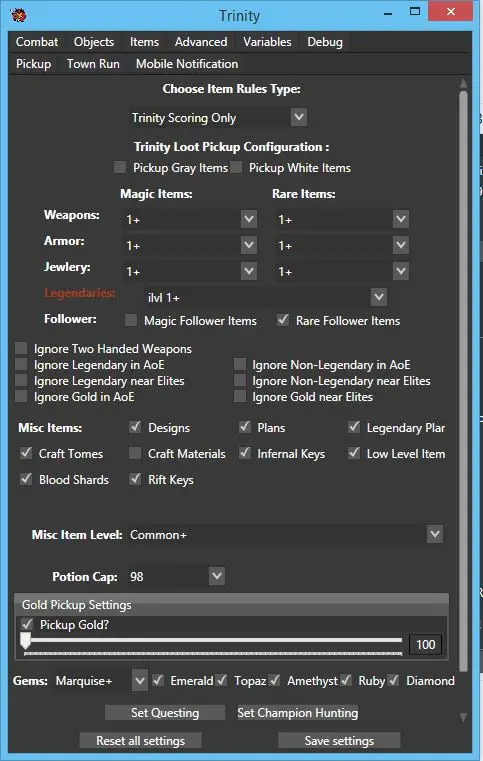
Task: Expand the Misc Item Level dropdown
Action: coord(435,534)
